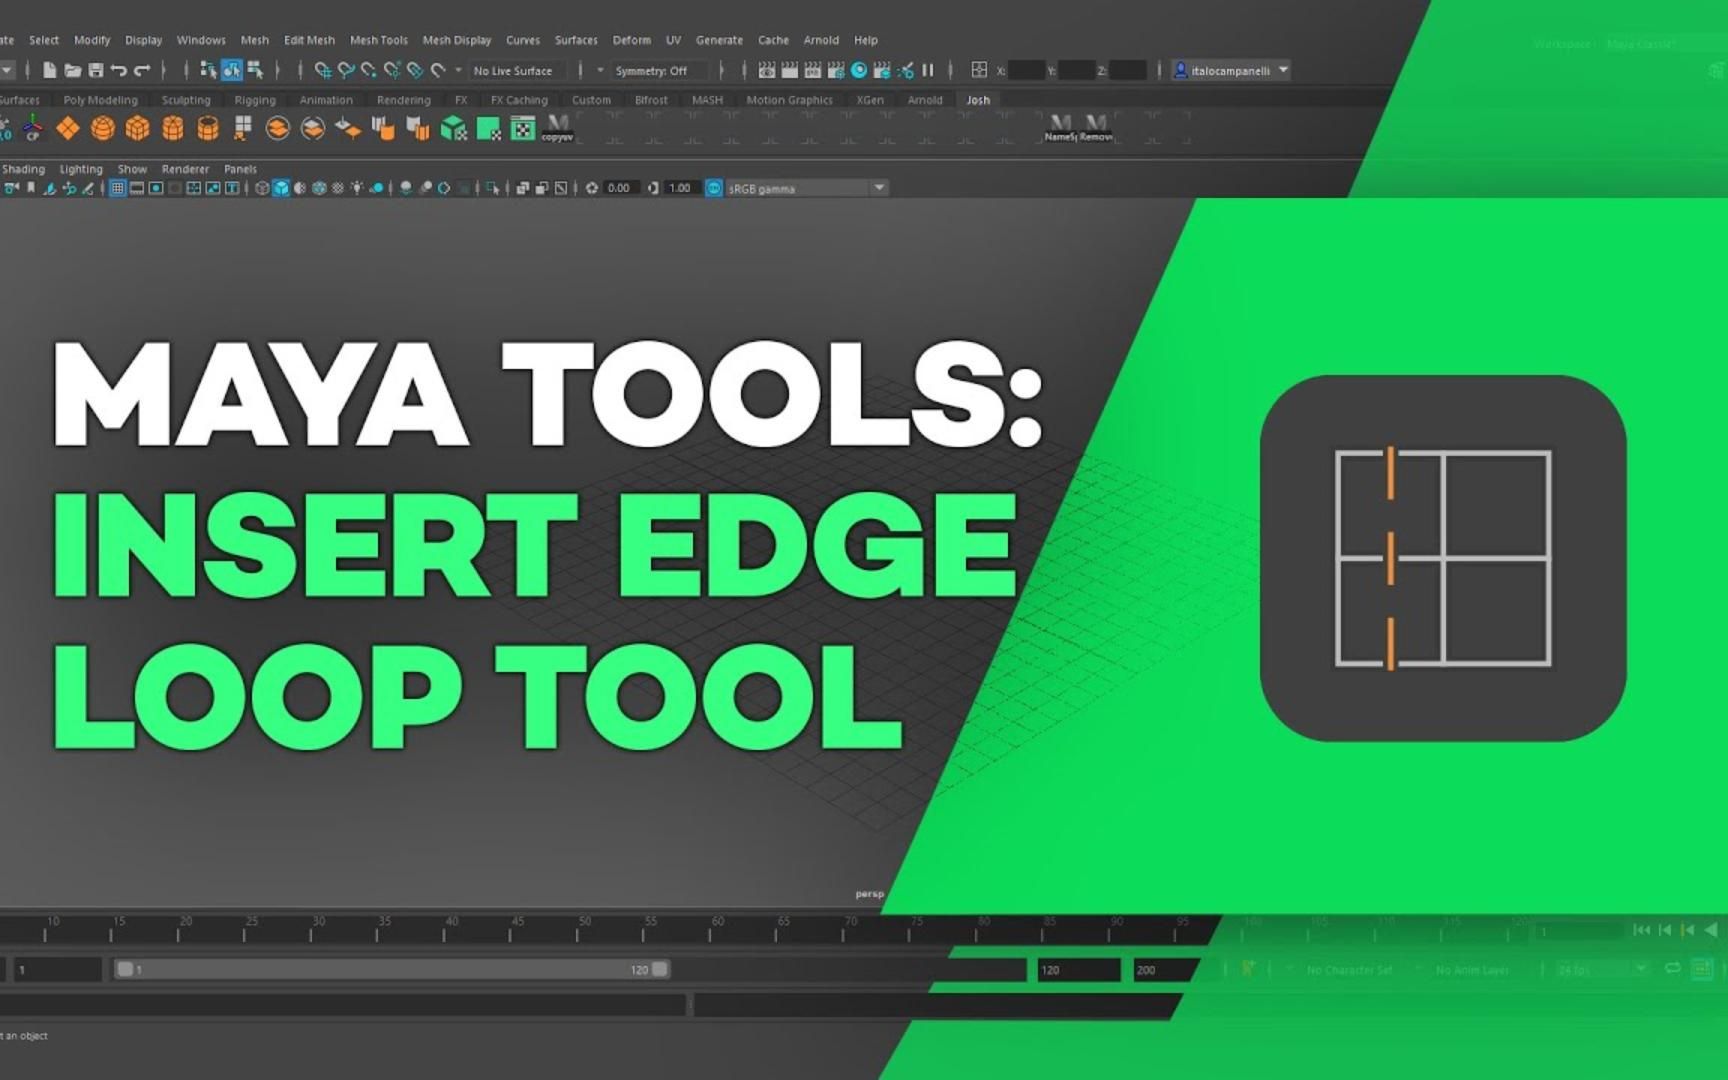Image resolution: width=1728 pixels, height=1080 pixels.
Task: Open the viewport Show menu
Action: [x=132, y=169]
